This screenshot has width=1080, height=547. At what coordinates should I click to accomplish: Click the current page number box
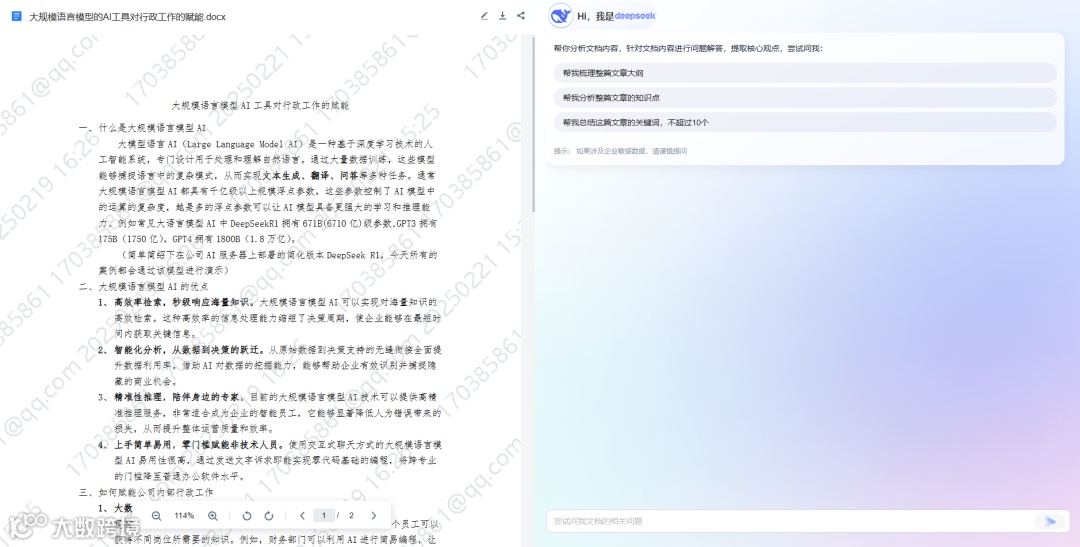(x=324, y=515)
